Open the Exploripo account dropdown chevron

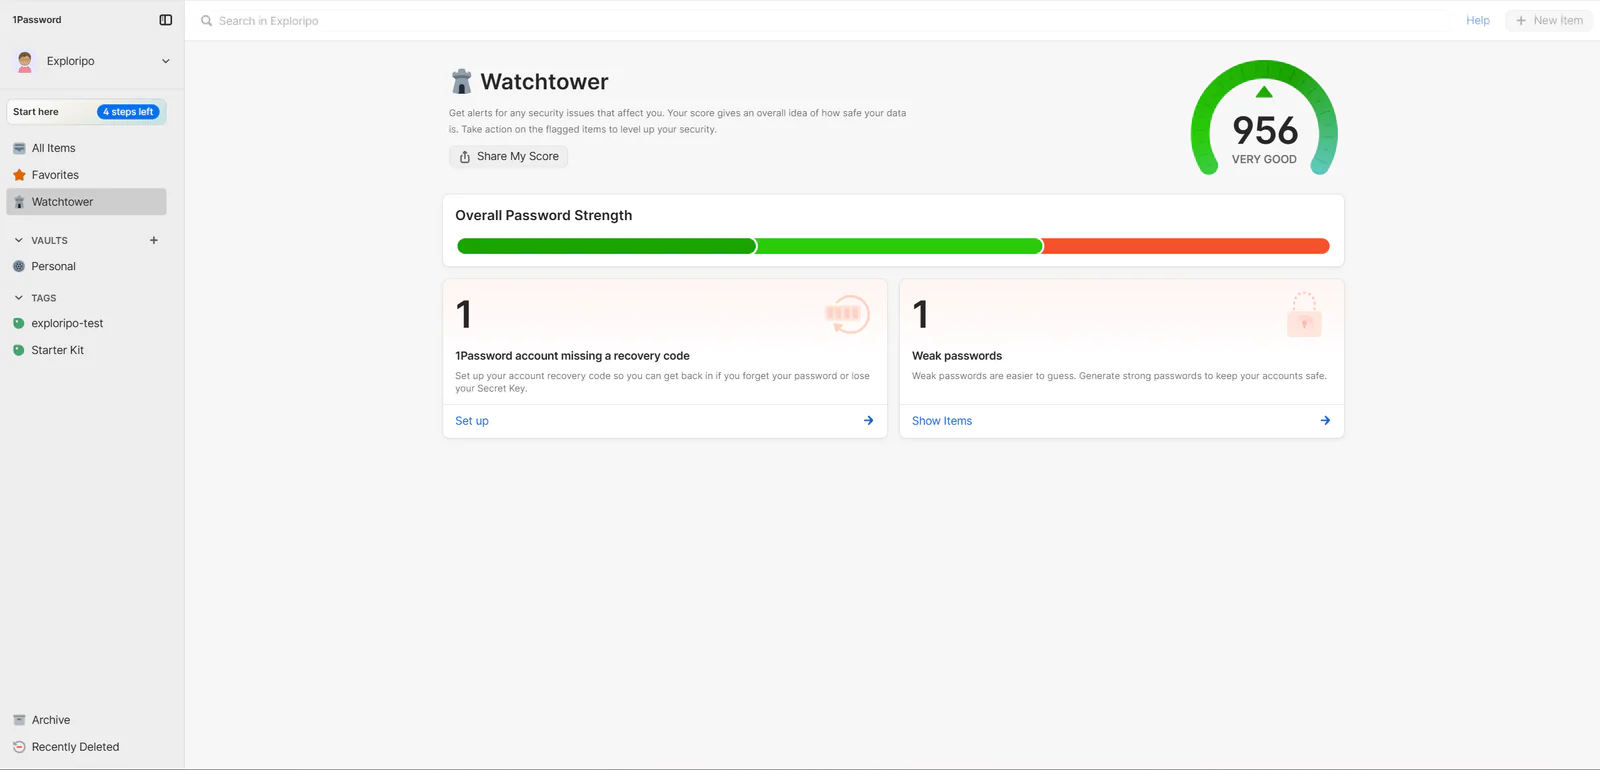(x=166, y=61)
